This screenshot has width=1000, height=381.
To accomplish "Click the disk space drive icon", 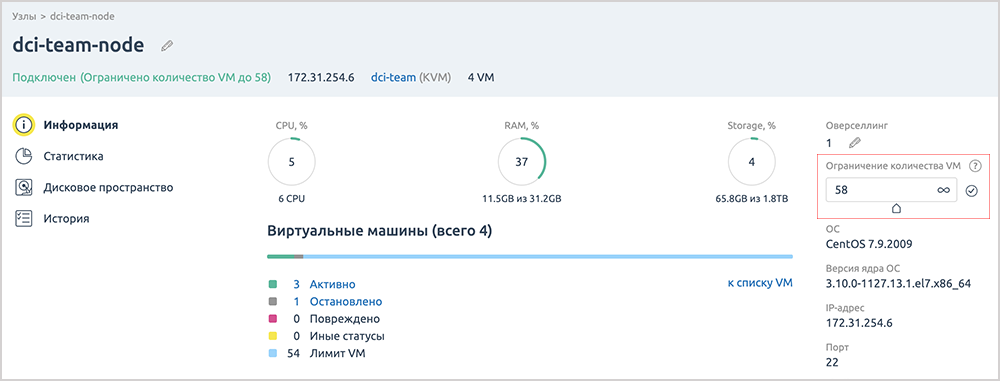I will tap(24, 188).
